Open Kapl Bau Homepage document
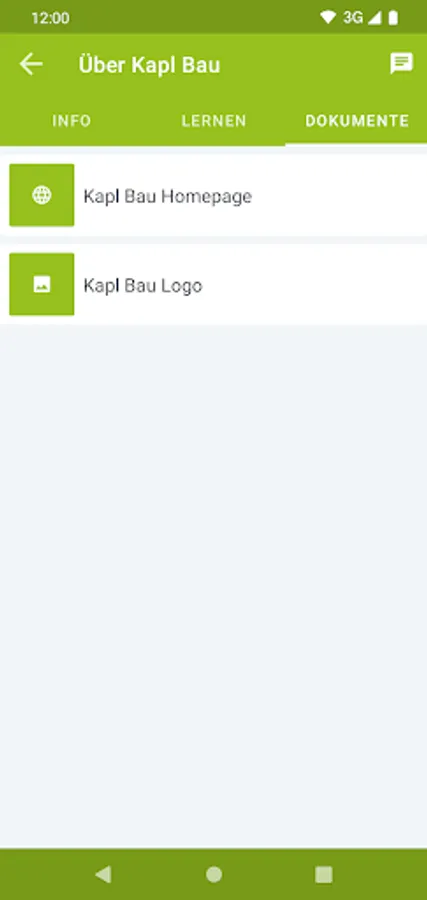This screenshot has width=427, height=900. (168, 196)
